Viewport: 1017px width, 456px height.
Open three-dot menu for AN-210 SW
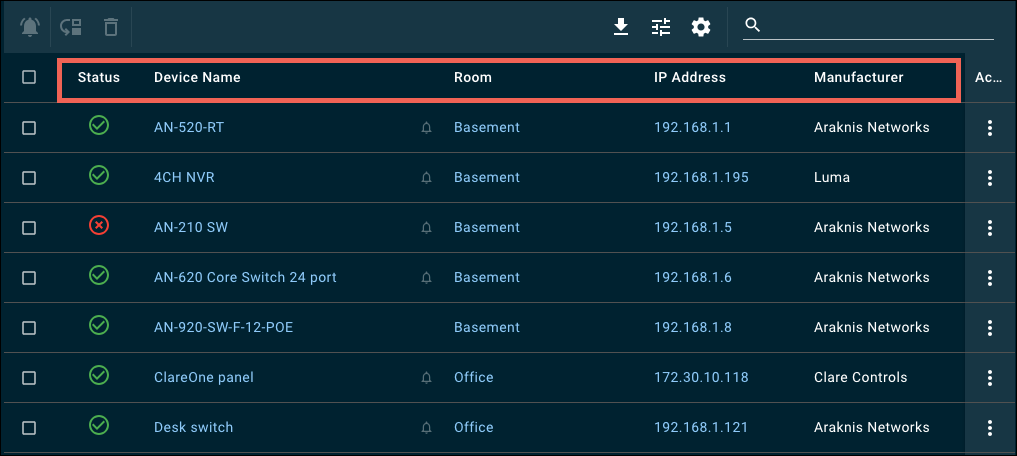[x=990, y=228]
